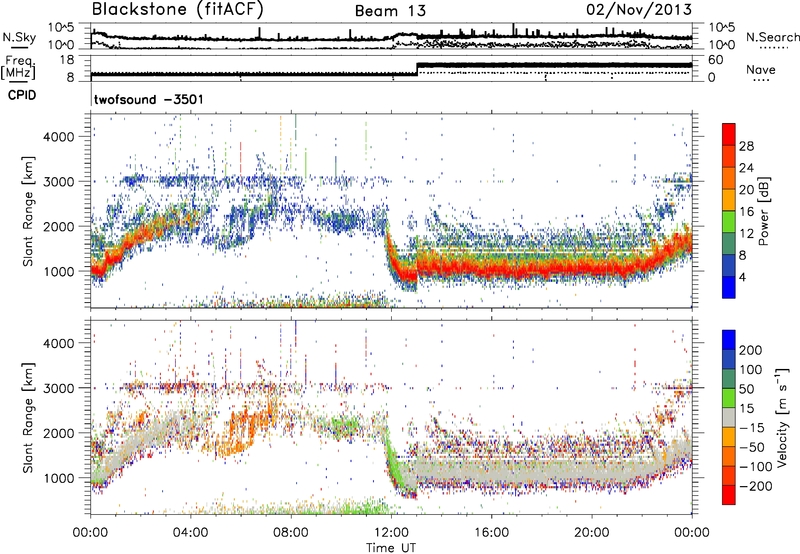Click the "24" power colorbar label
Image resolution: width=800 pixels, height=554 pixels.
746,168
